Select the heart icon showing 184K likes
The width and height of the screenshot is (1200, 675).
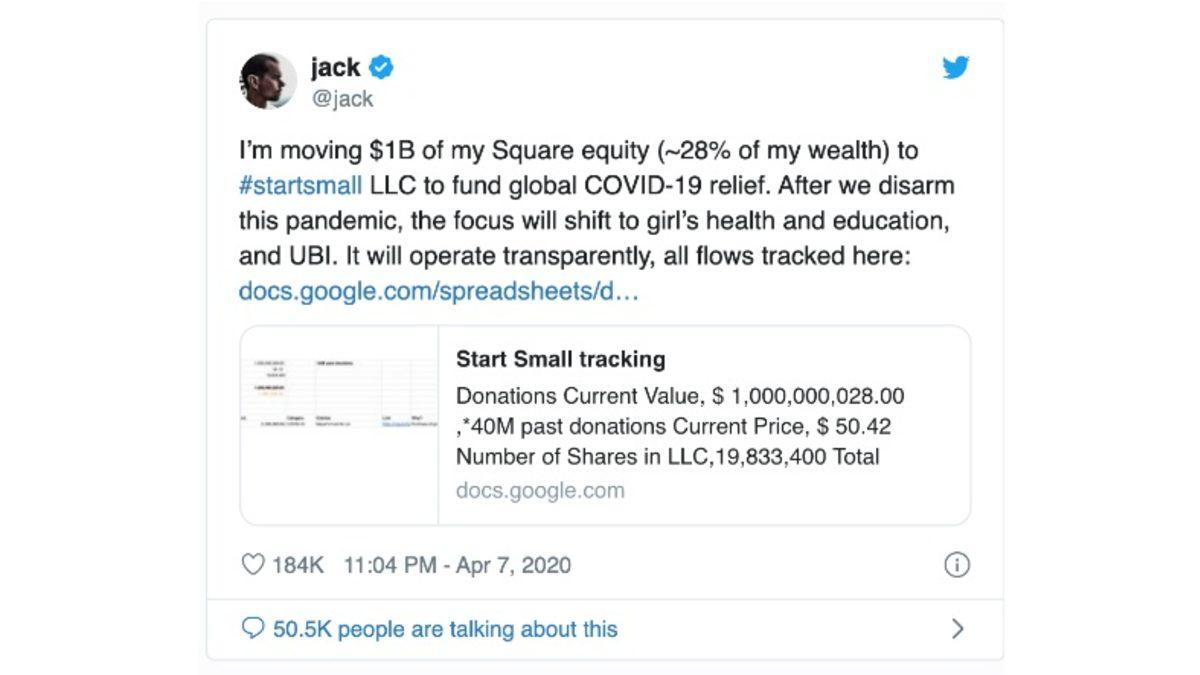(251, 564)
